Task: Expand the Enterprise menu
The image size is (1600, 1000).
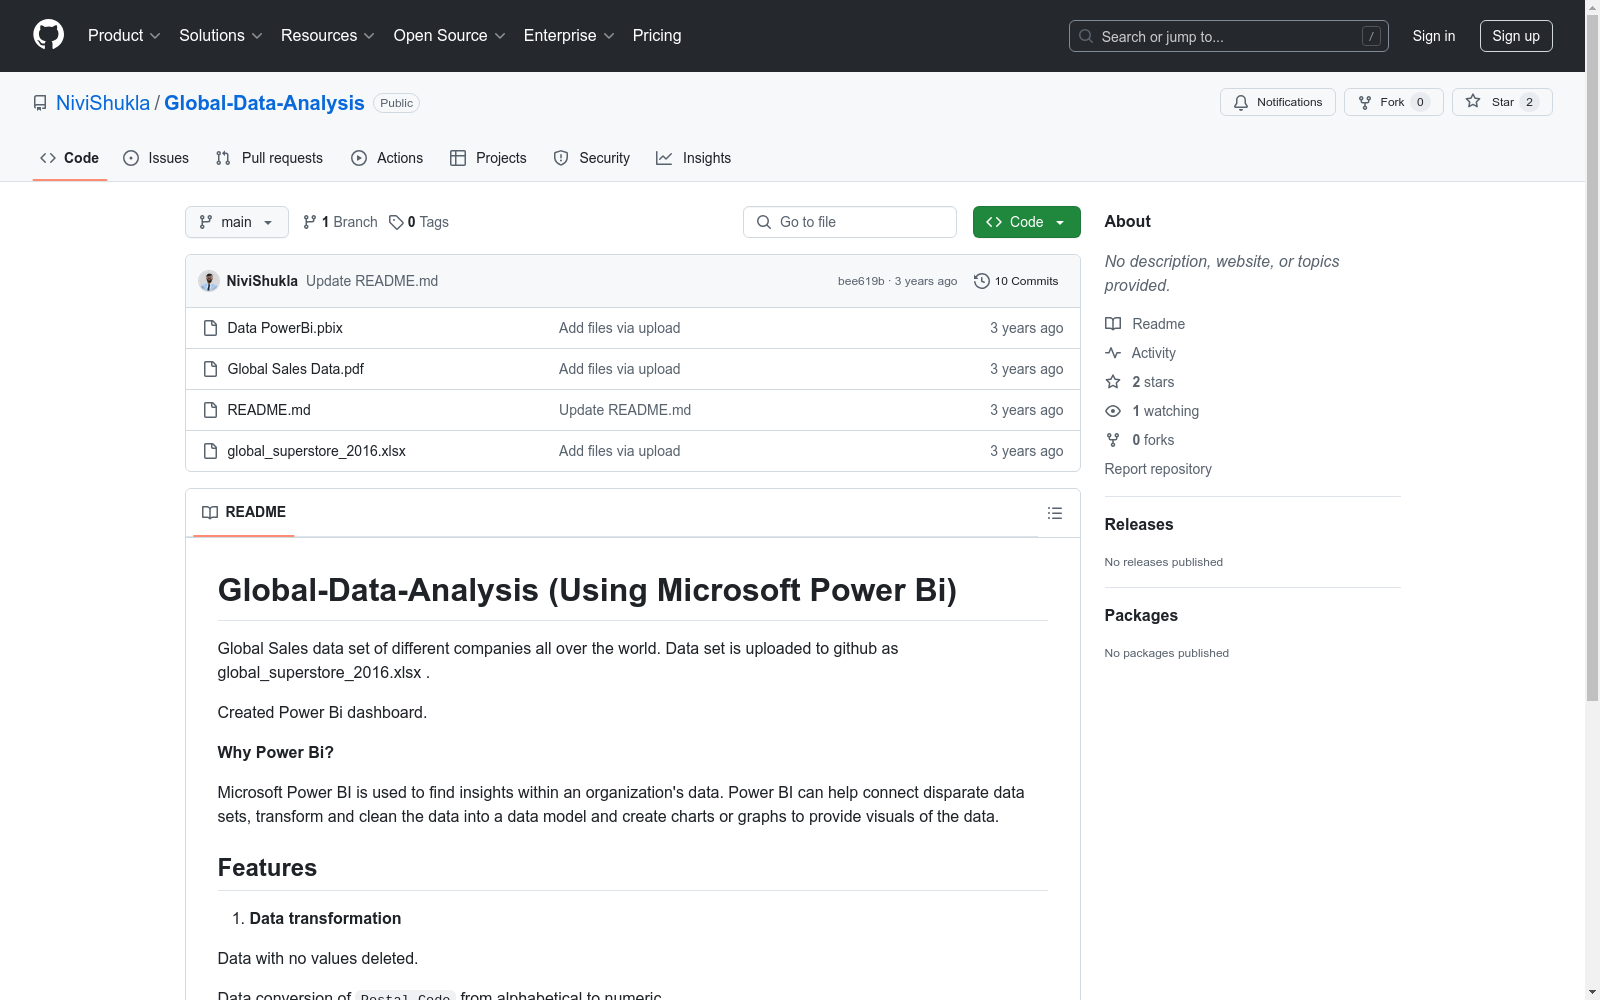Action: 569,36
